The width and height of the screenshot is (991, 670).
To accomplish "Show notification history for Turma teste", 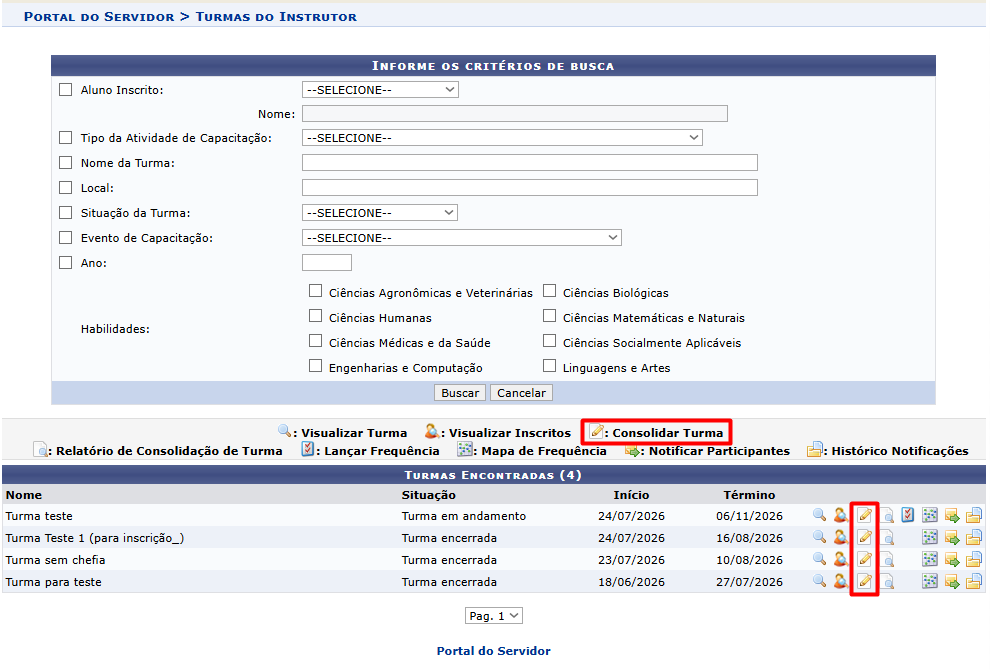I will click(974, 515).
